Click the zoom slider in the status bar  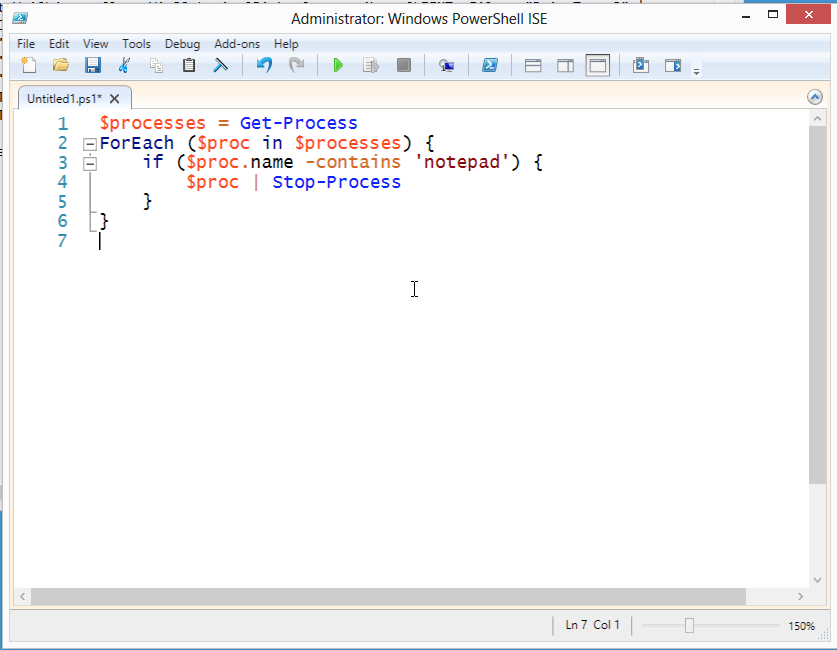(x=689, y=625)
